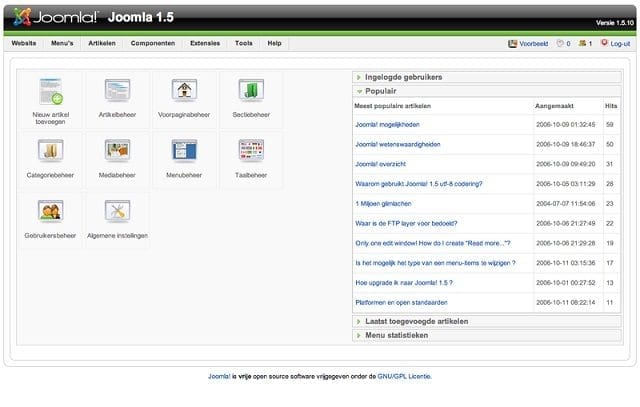Click the red Log-uit icon
The height and width of the screenshot is (407, 640).
click(x=604, y=43)
